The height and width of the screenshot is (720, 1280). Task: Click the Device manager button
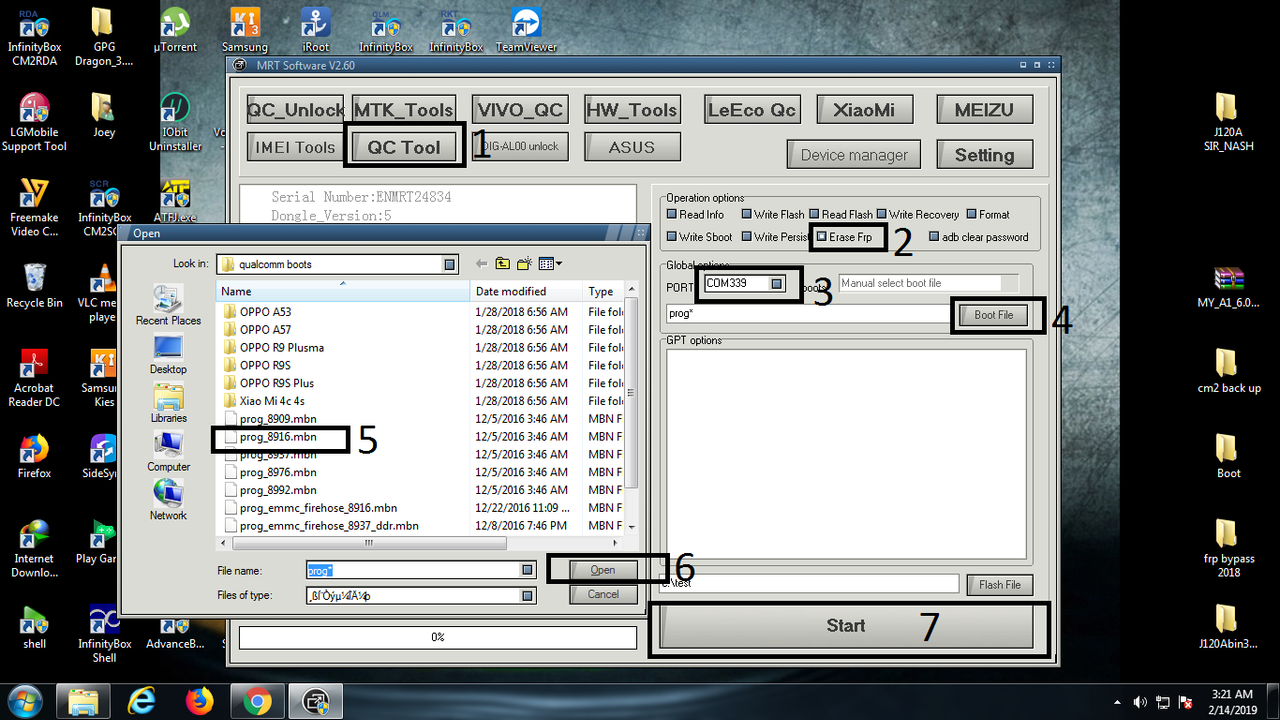(854, 155)
